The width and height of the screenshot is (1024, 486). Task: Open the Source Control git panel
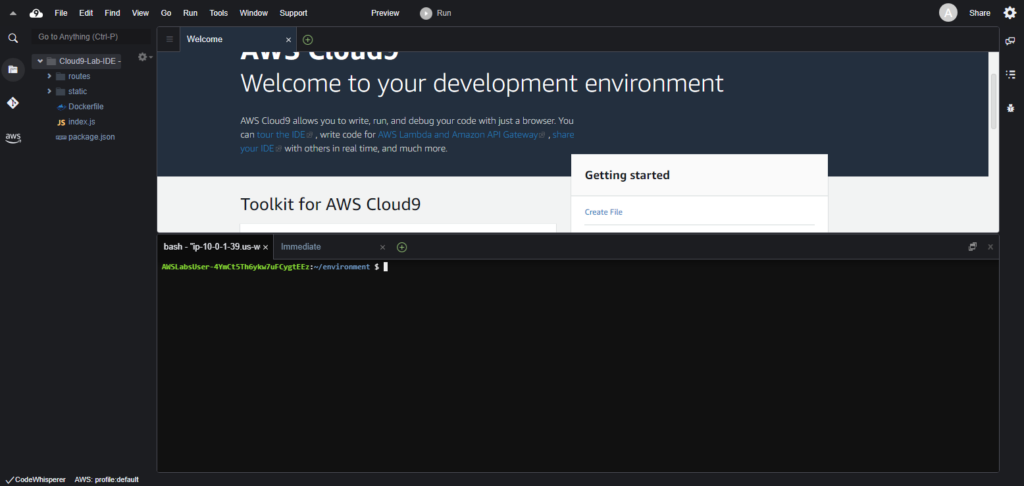[x=13, y=103]
